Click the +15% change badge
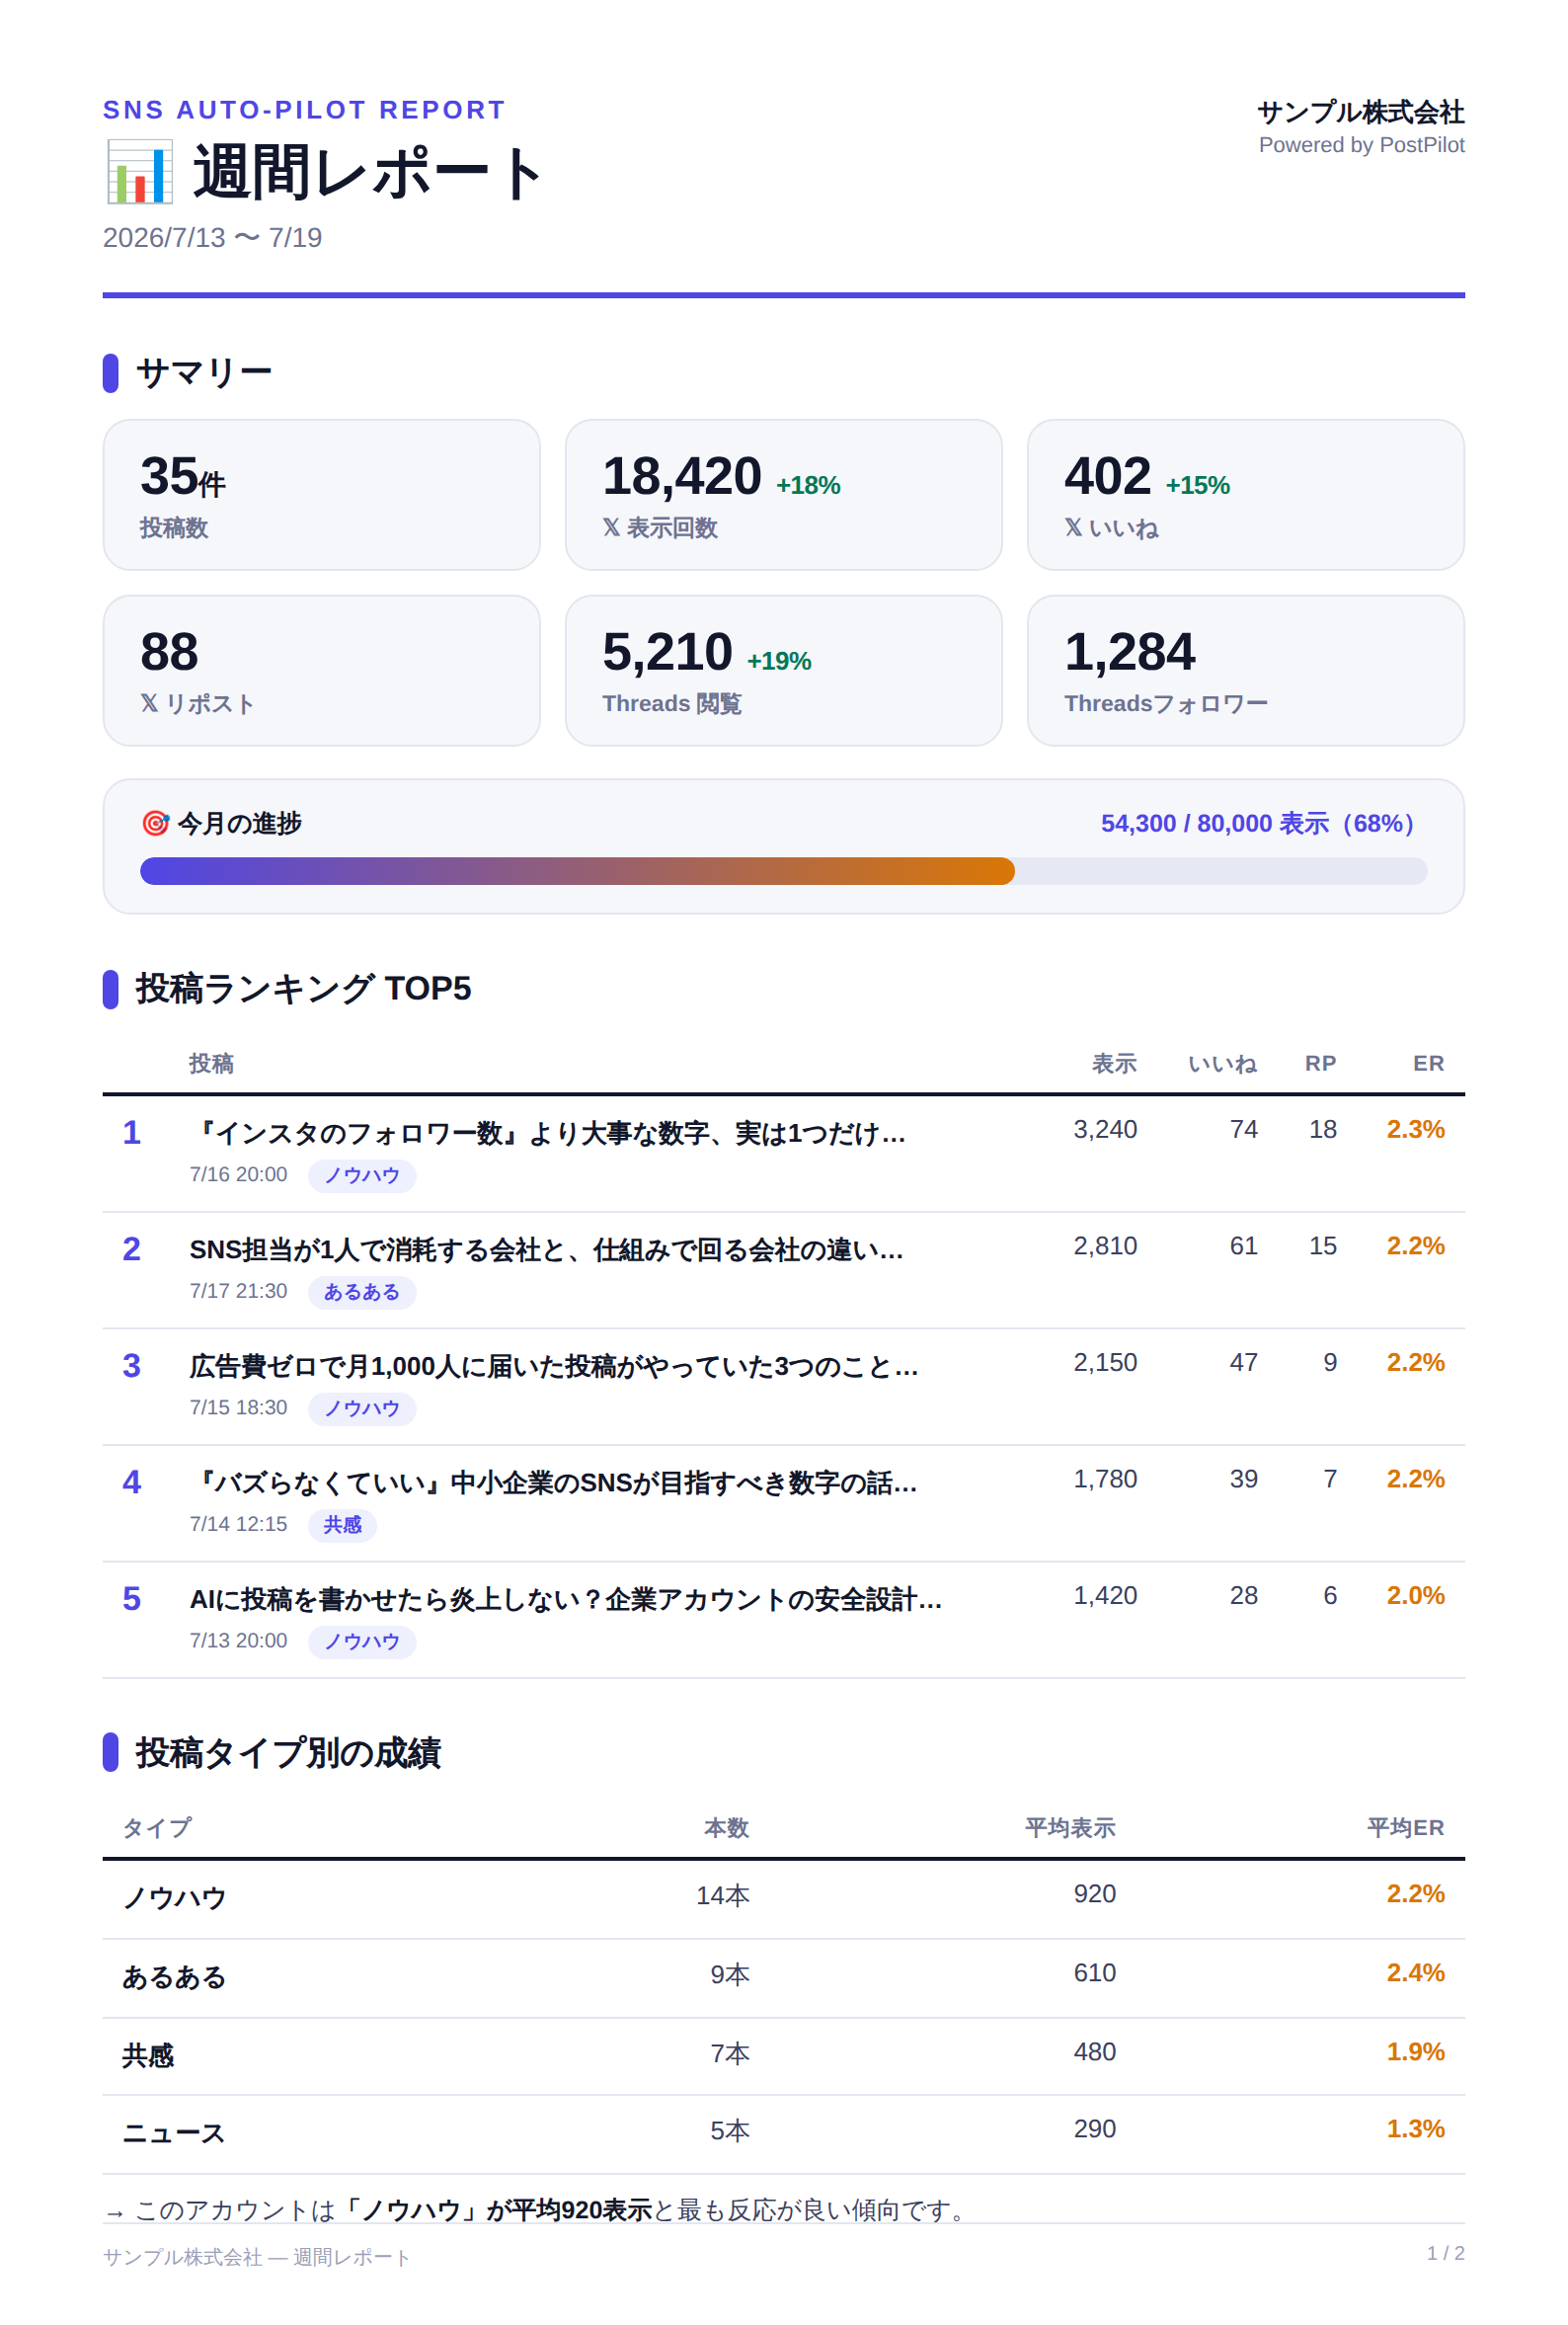 pyautogui.click(x=1197, y=486)
